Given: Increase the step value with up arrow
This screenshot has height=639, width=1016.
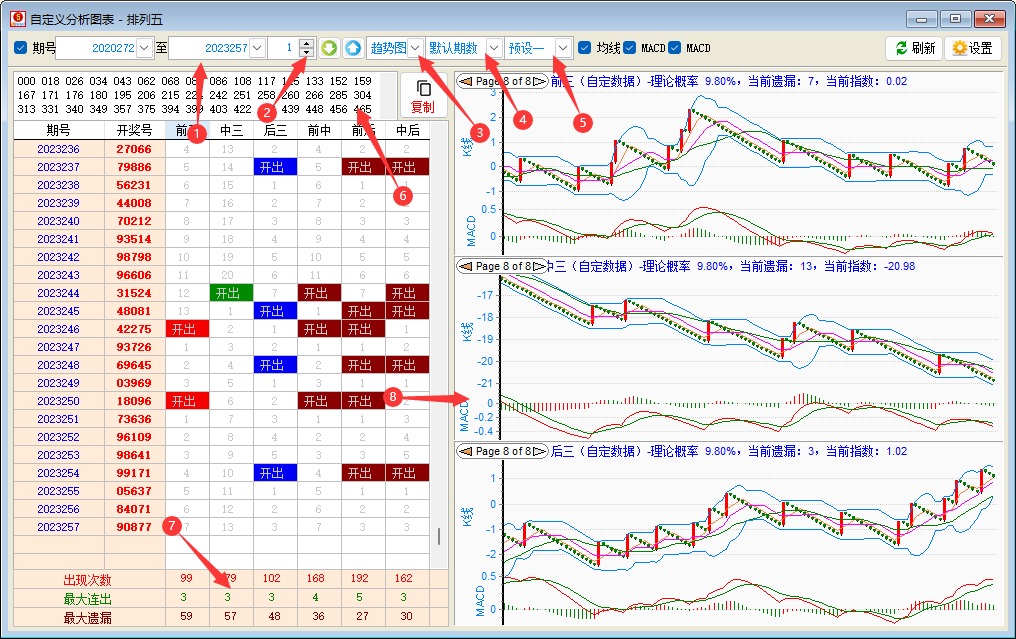Looking at the screenshot, I should coord(306,43).
